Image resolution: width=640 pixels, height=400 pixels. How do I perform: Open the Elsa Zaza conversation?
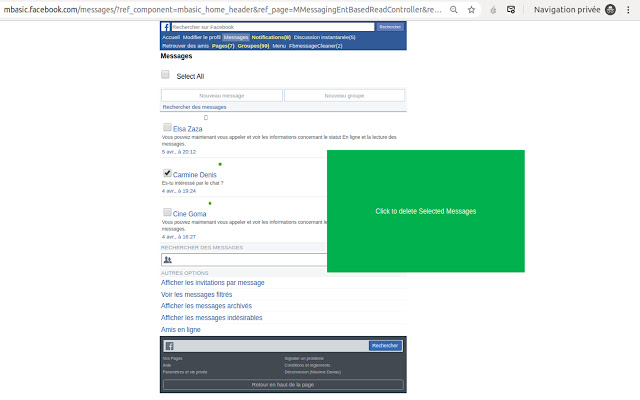[x=188, y=129]
